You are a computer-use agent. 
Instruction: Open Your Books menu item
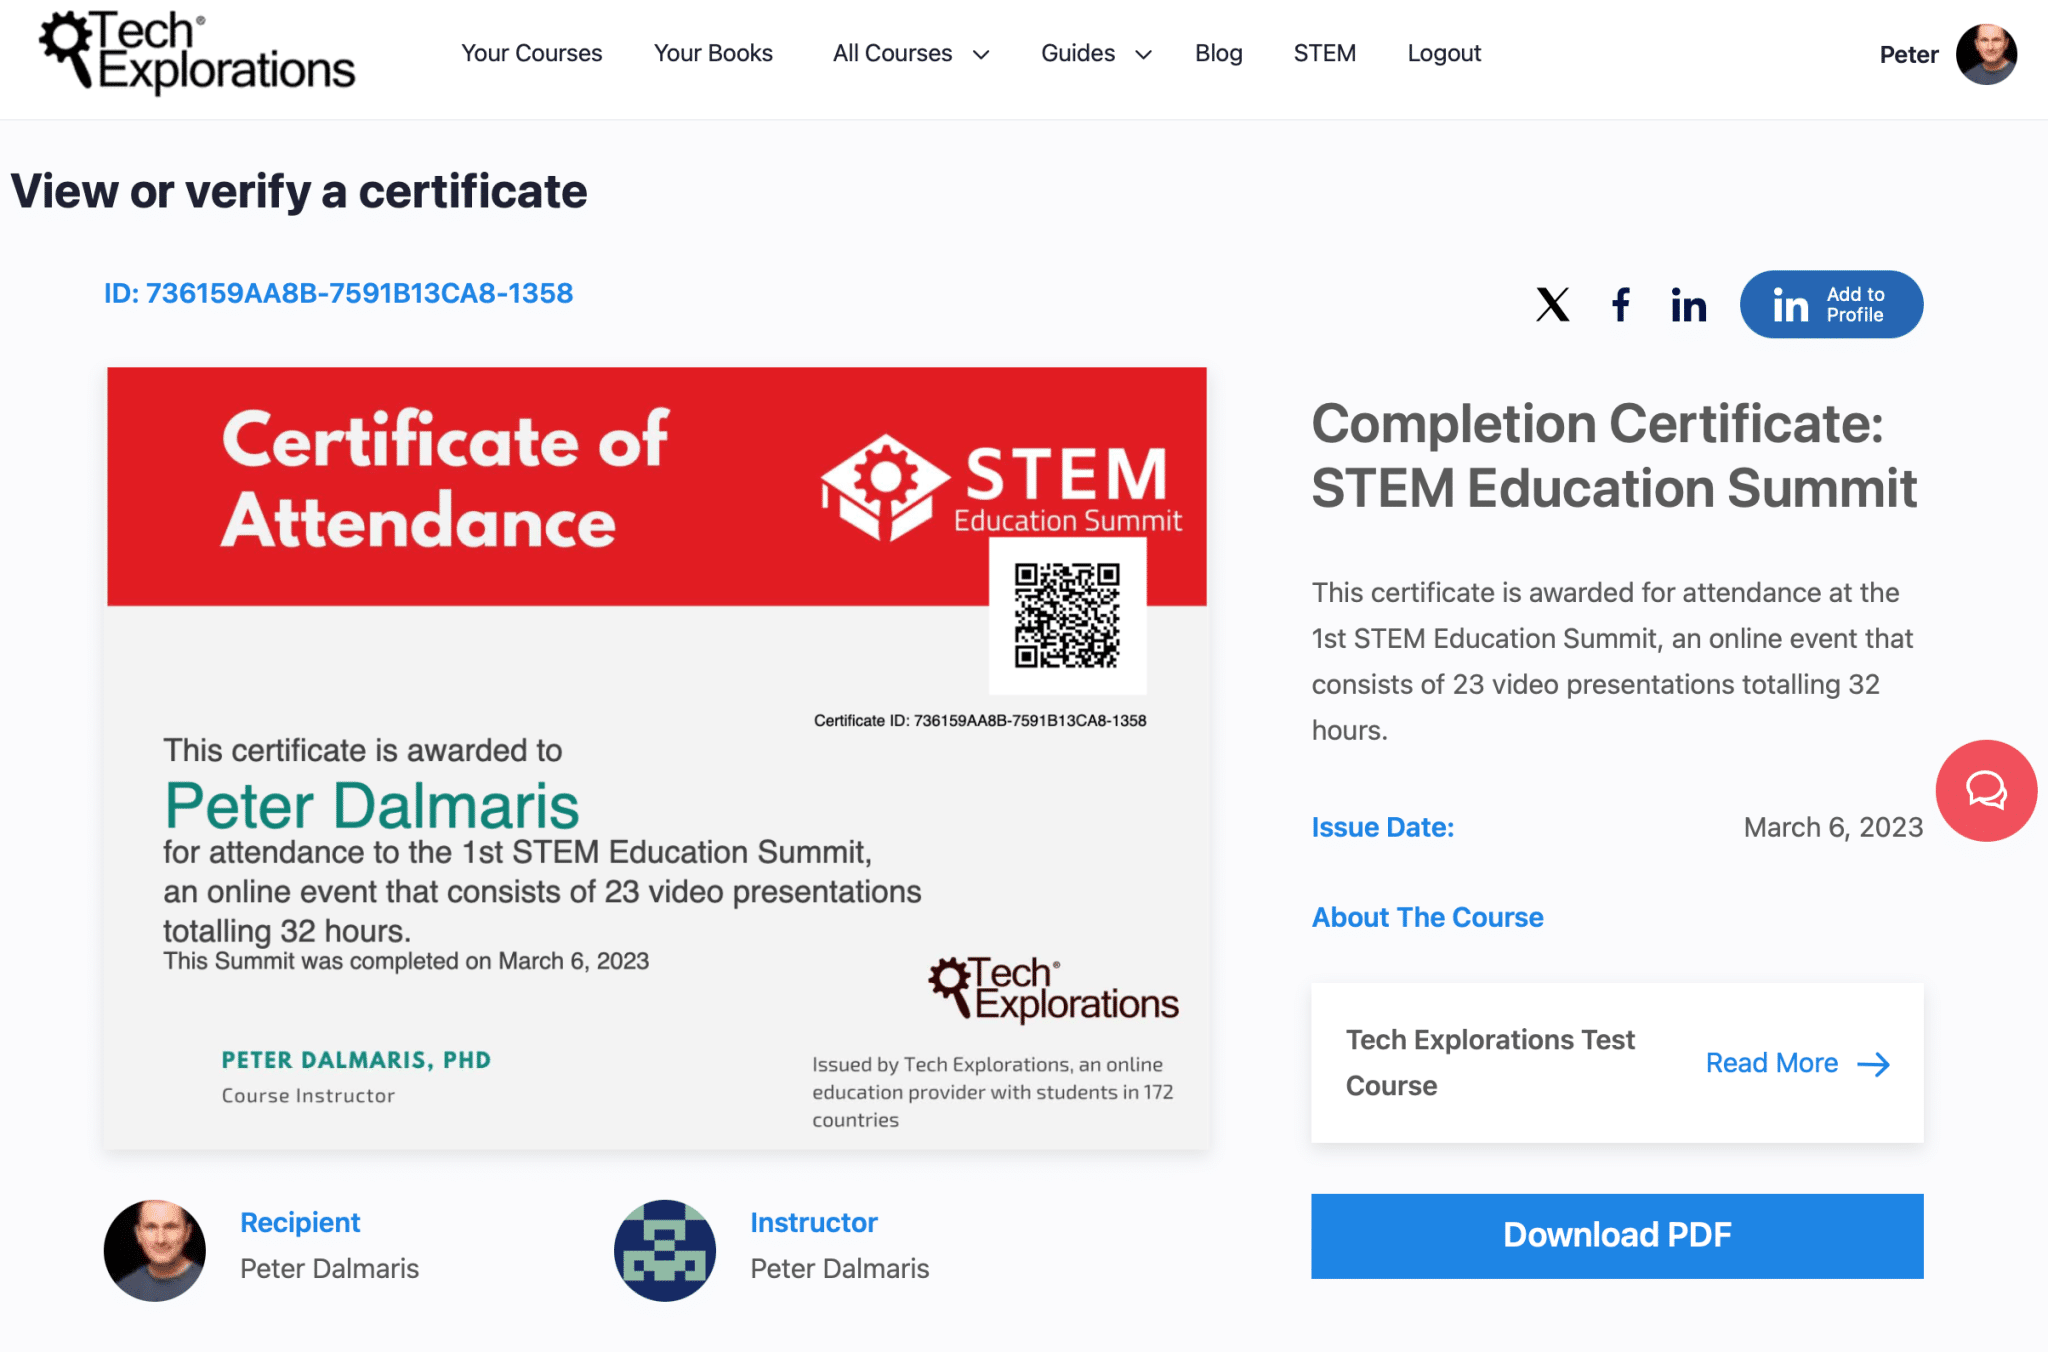pyautogui.click(x=713, y=53)
